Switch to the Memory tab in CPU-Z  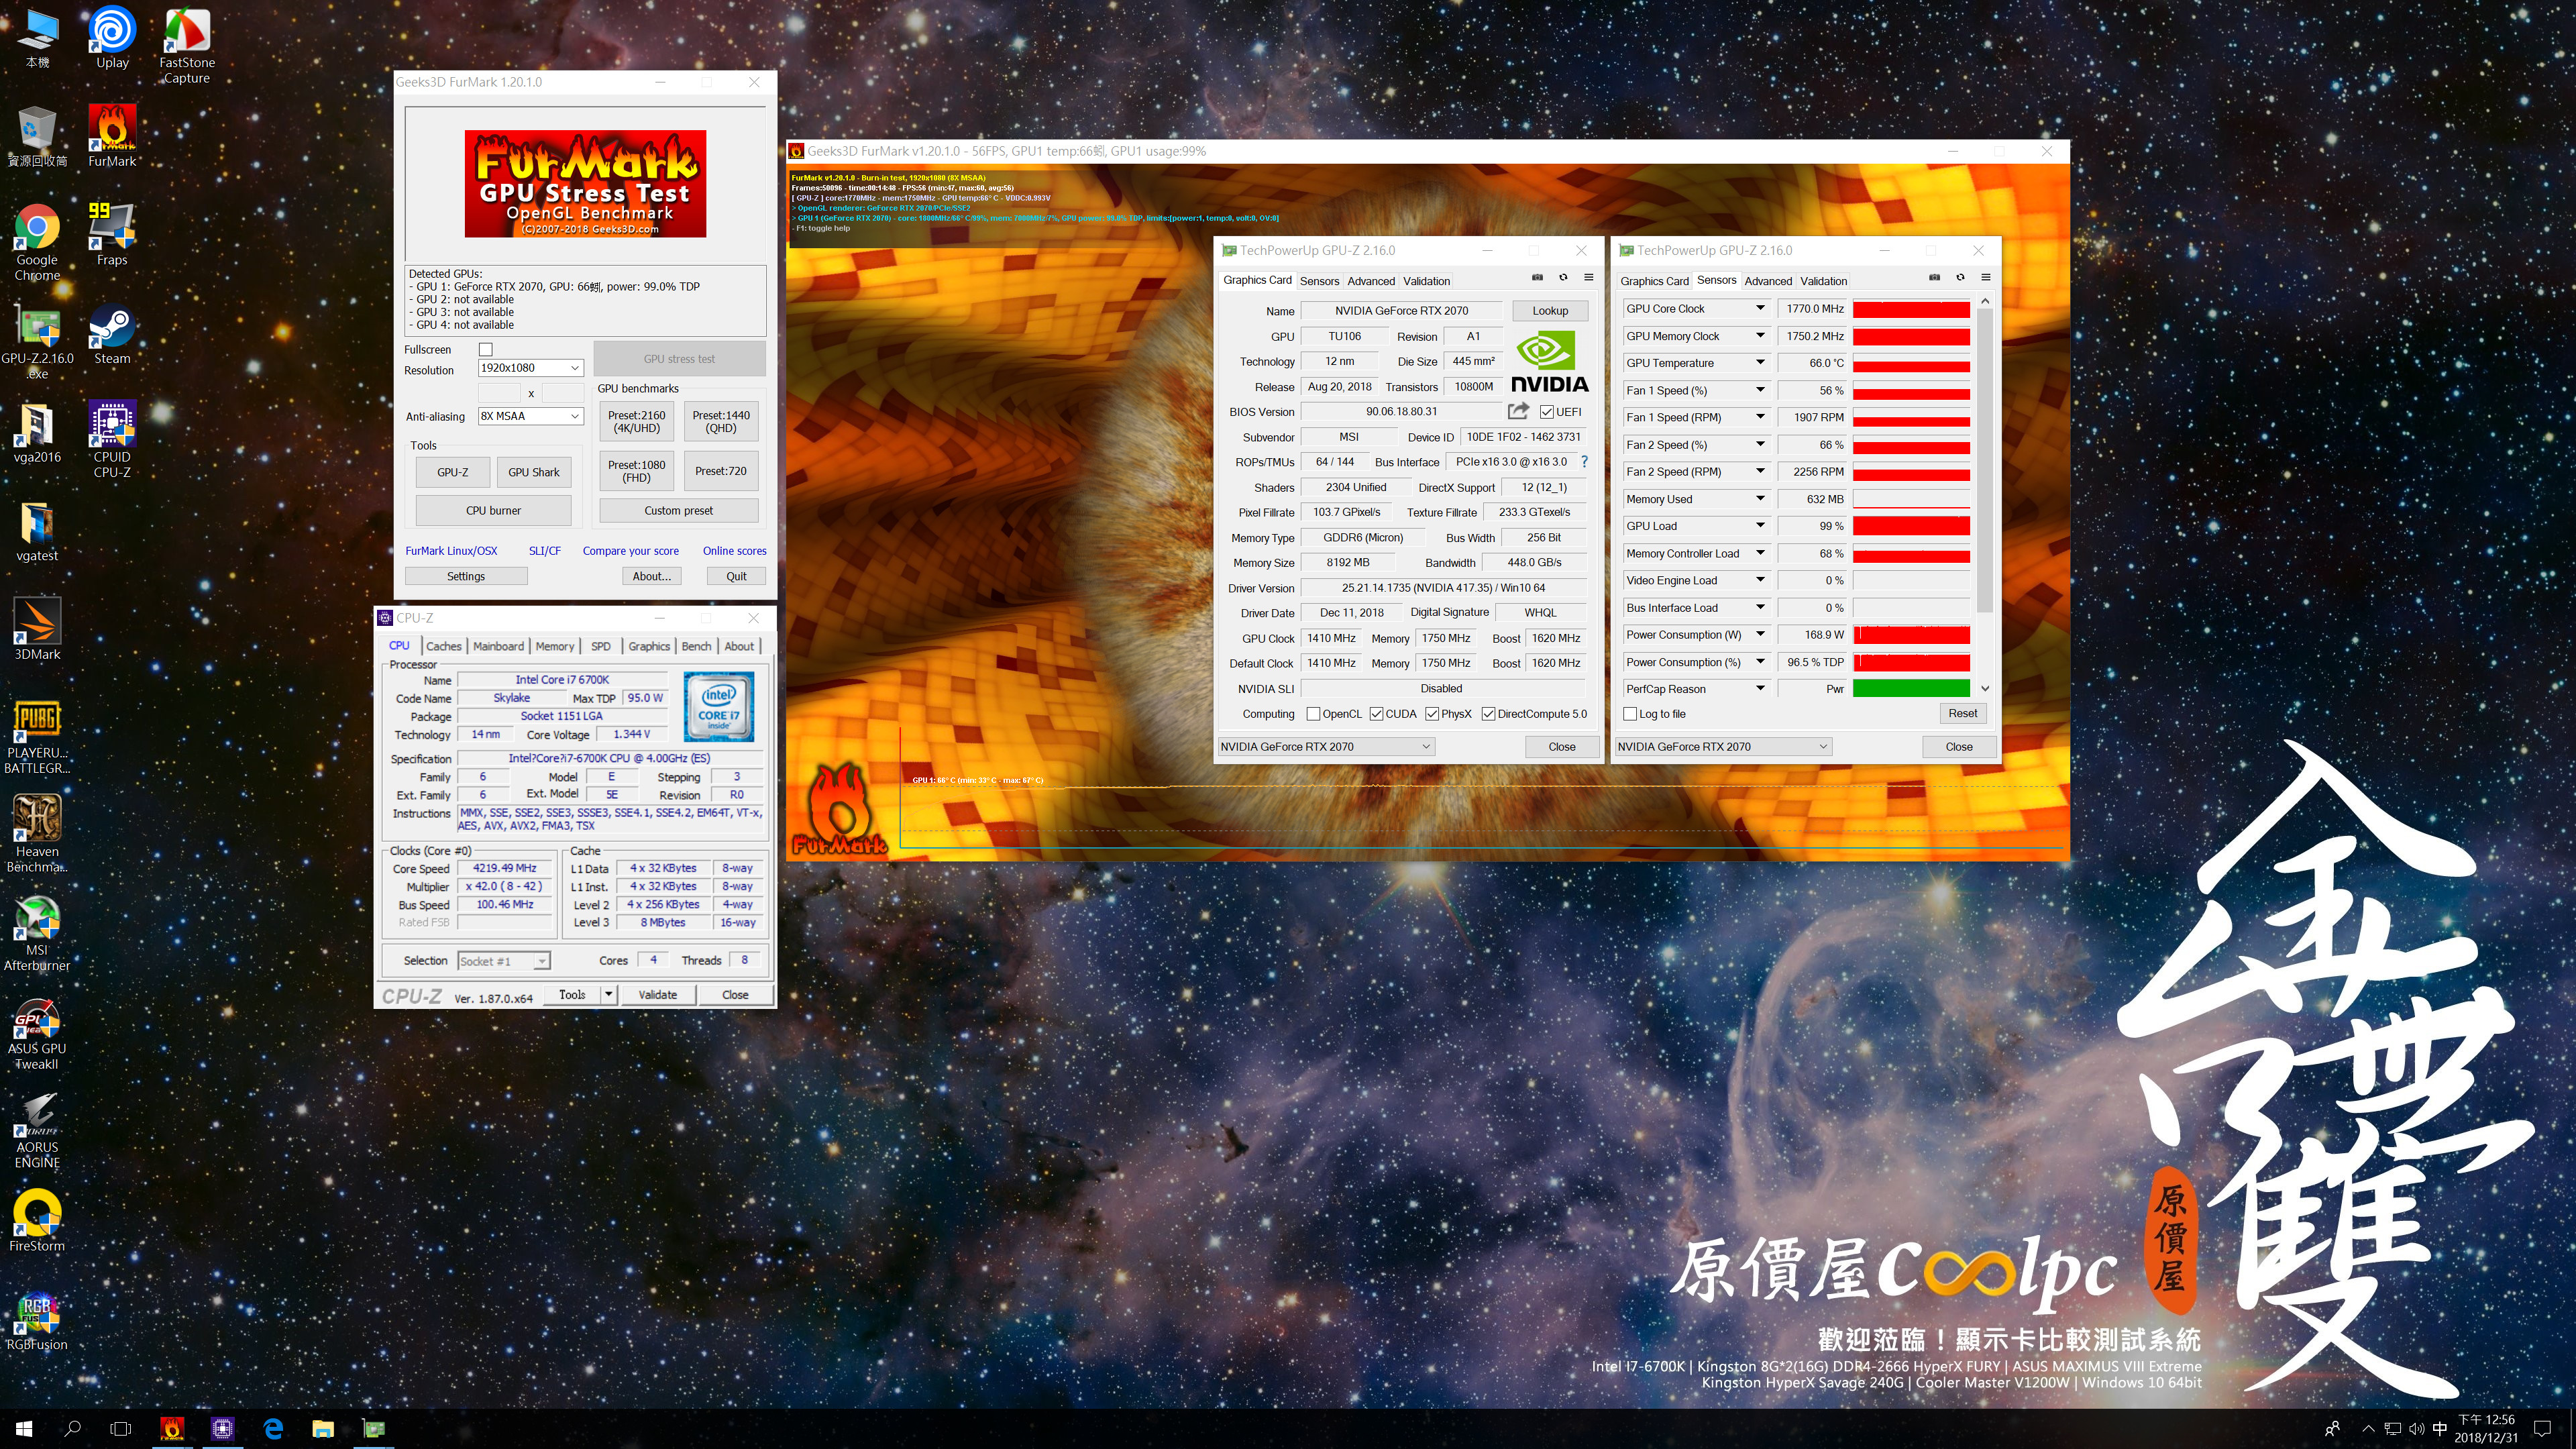pyautogui.click(x=555, y=646)
